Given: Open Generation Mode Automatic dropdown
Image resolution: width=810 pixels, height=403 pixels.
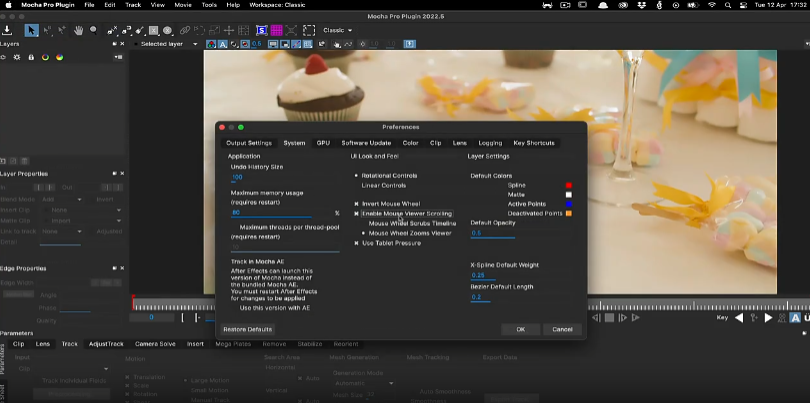Looking at the screenshot, I should 364,383.
